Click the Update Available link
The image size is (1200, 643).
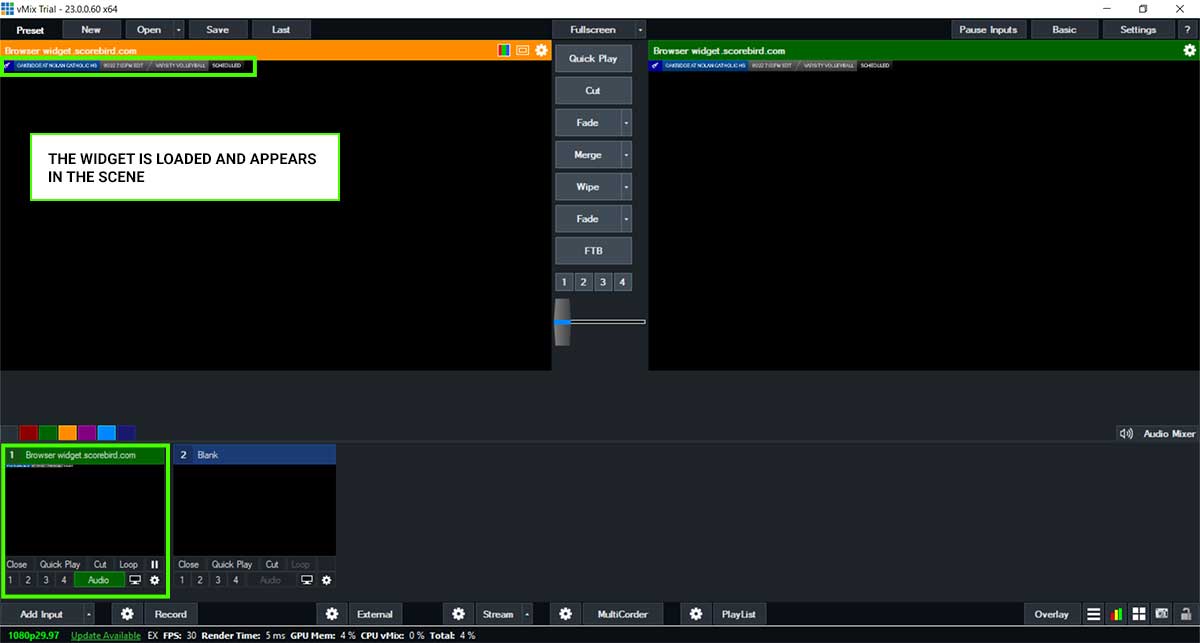(106, 635)
